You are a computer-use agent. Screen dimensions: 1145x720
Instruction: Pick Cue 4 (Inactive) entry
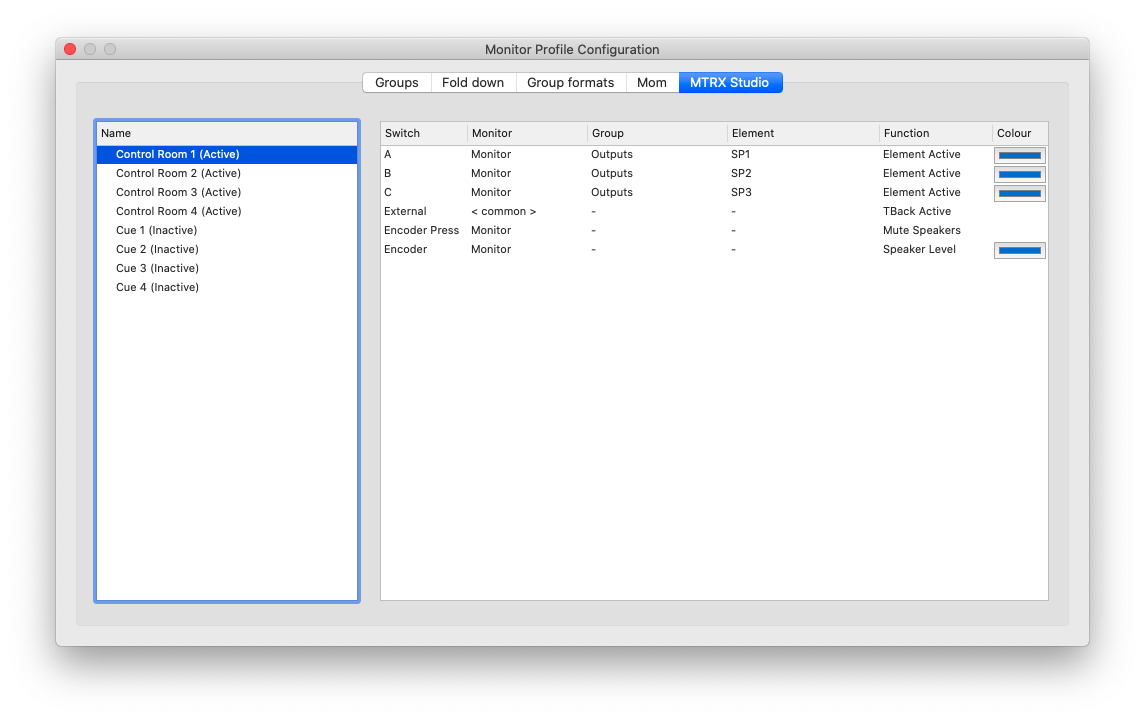226,287
